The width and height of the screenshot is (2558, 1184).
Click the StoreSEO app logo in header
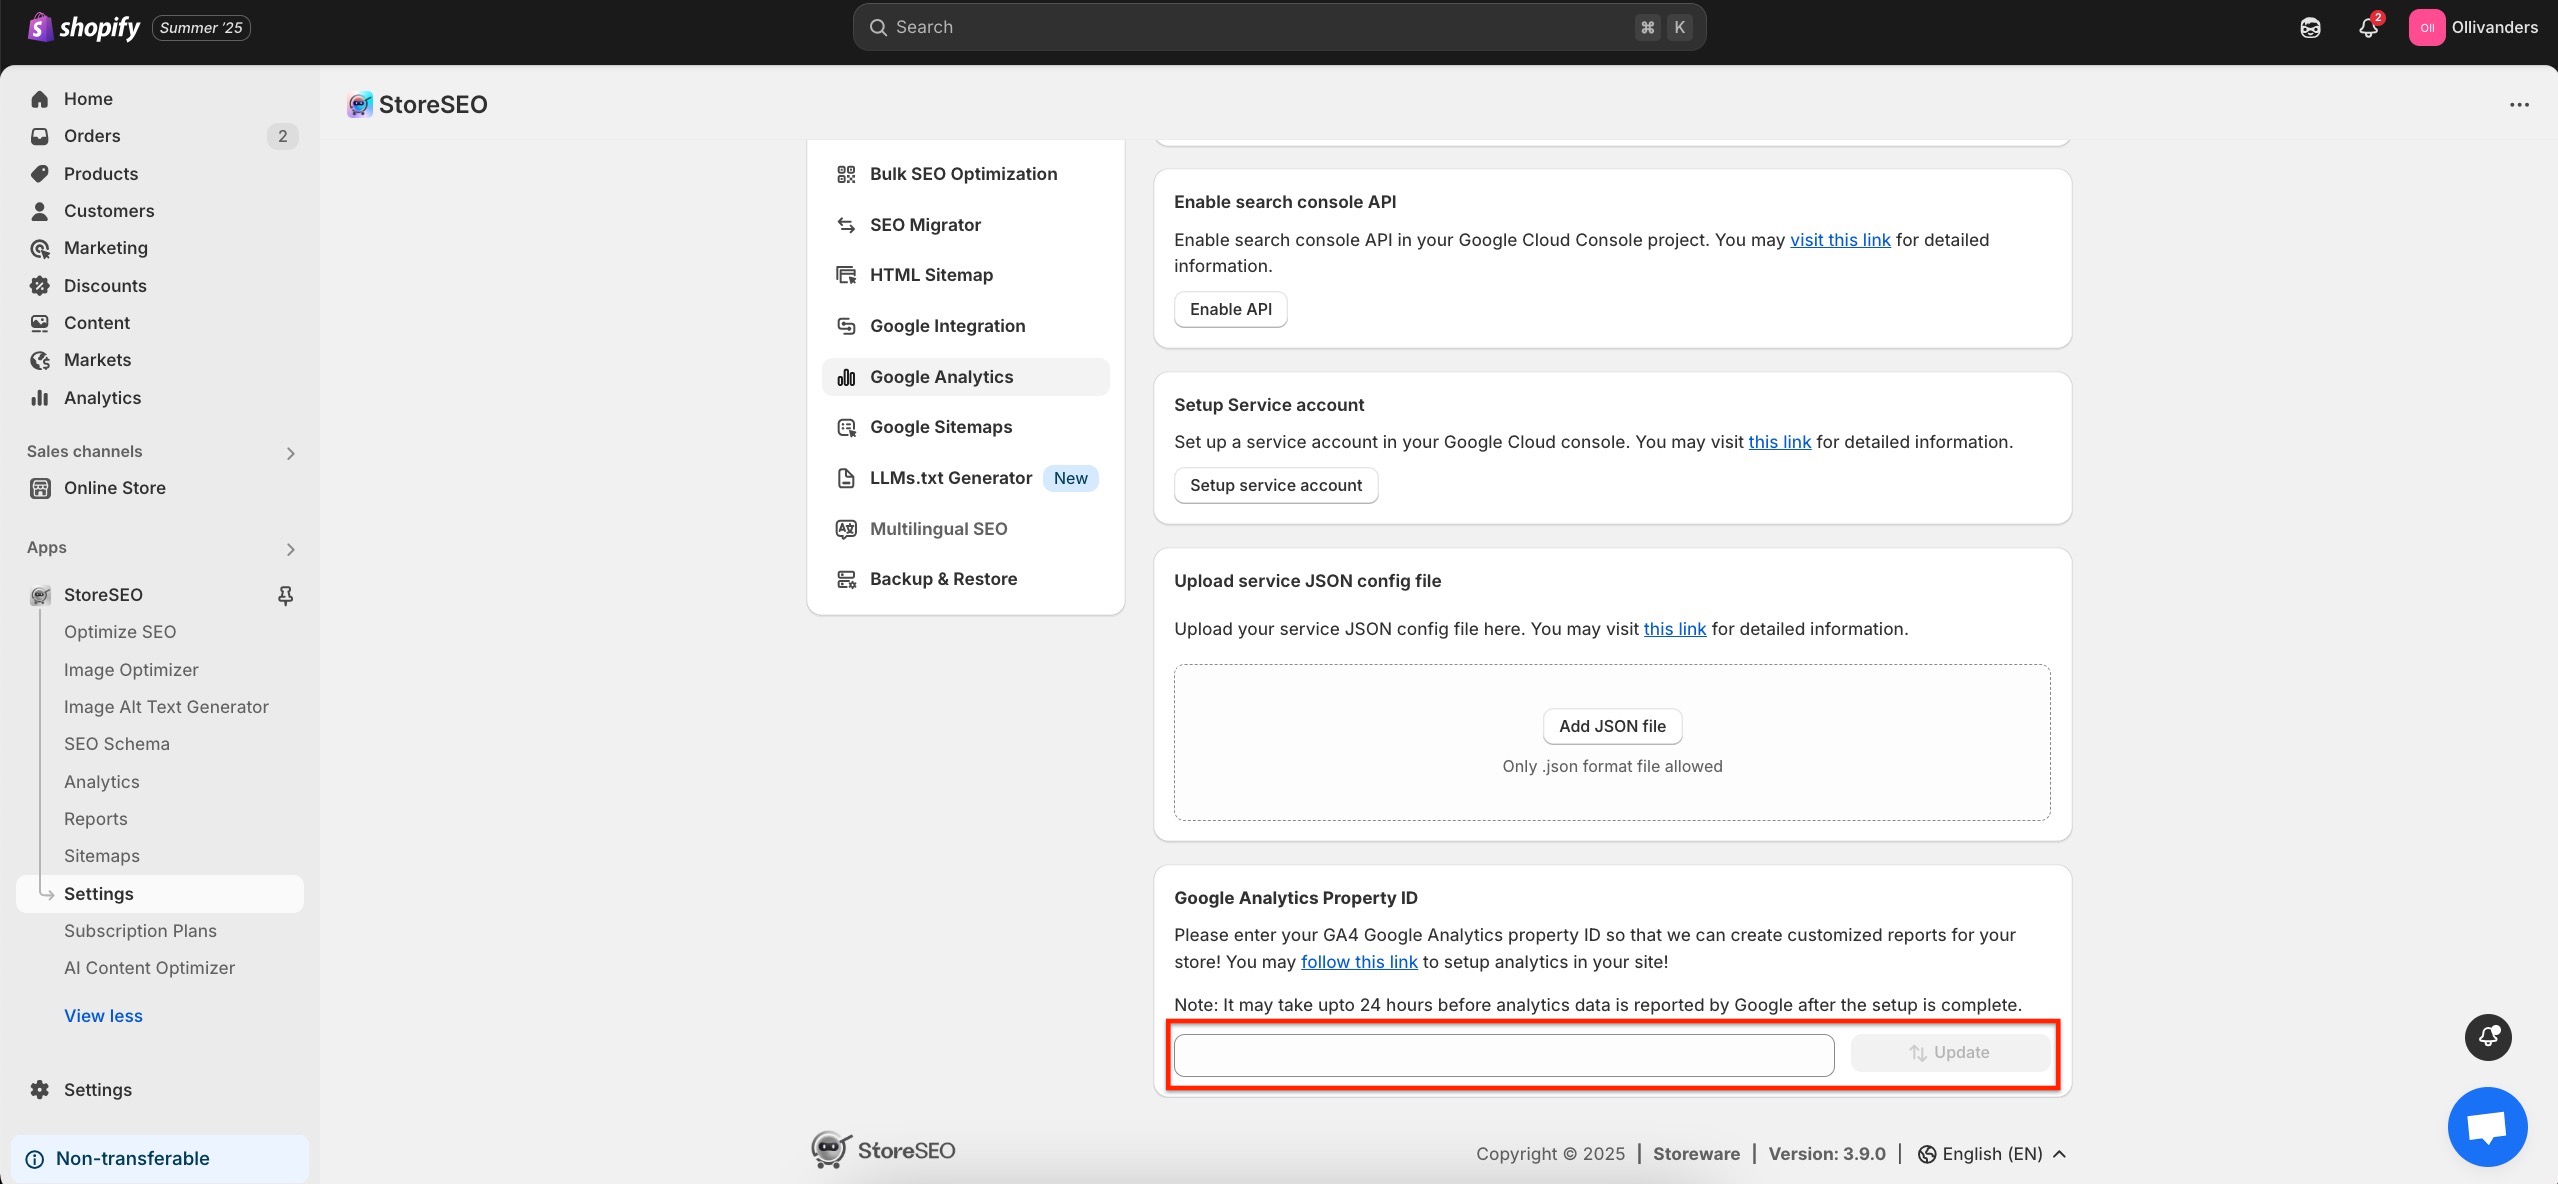pyautogui.click(x=360, y=104)
